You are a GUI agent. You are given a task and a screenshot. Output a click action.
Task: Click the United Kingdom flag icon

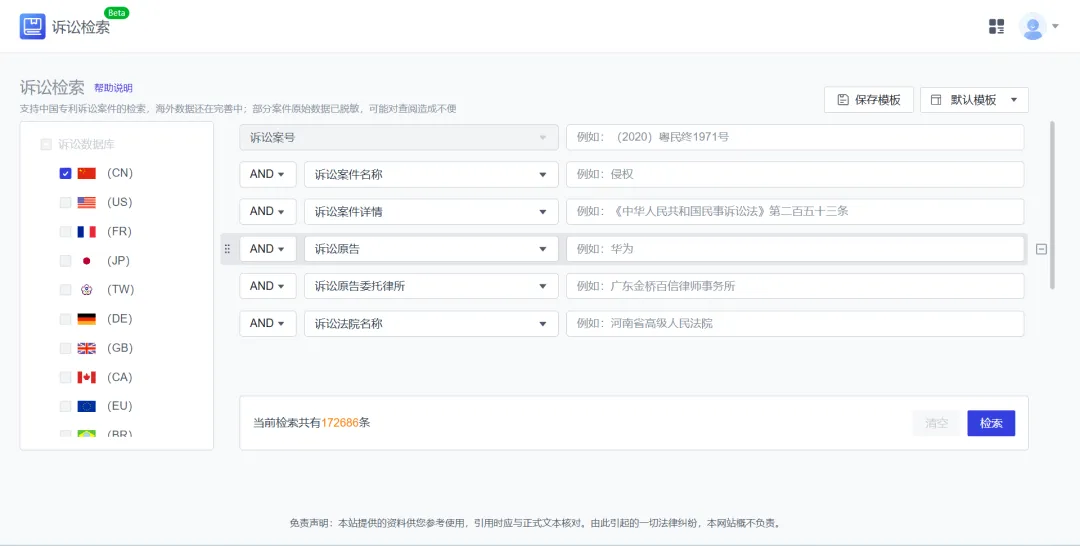click(x=87, y=348)
